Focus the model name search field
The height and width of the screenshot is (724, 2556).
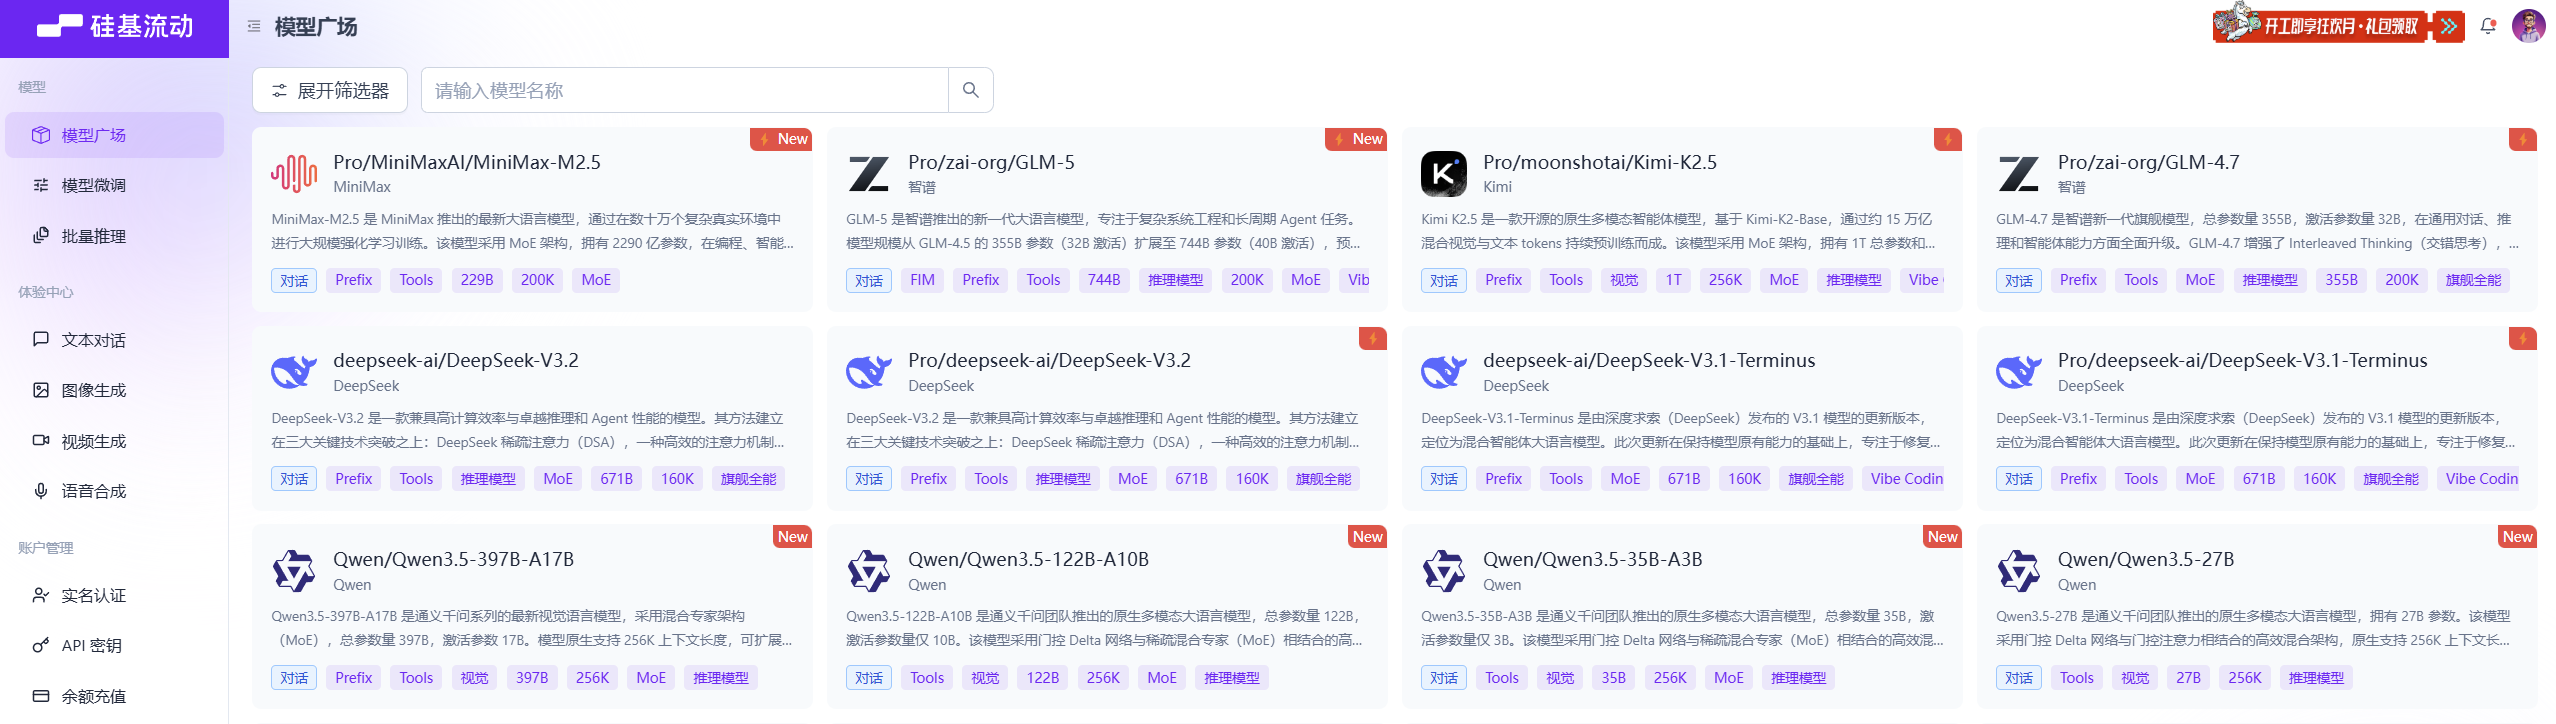pos(685,90)
